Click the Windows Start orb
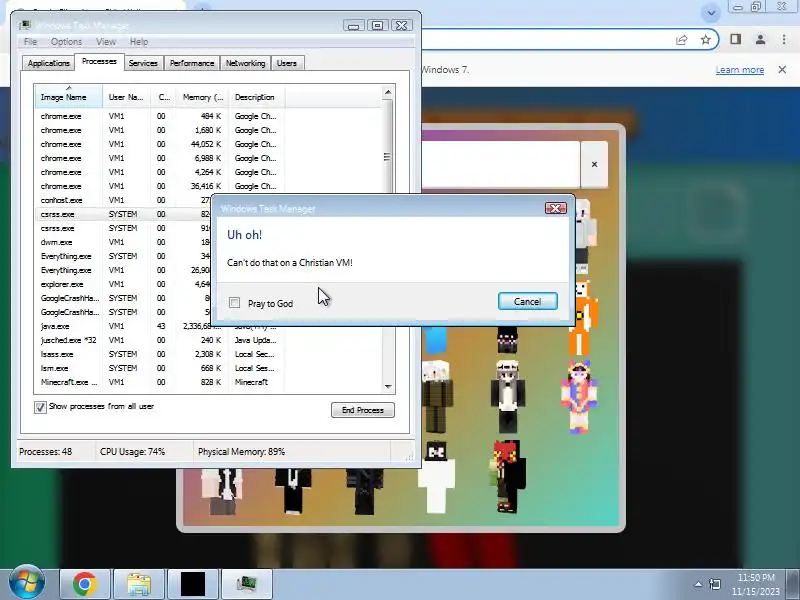This screenshot has height=600, width=800. pyautogui.click(x=27, y=583)
